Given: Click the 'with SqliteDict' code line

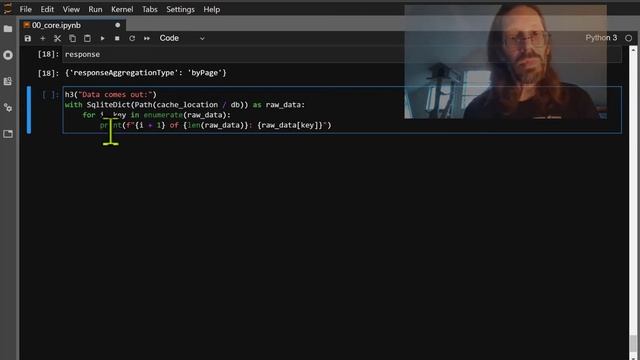Looking at the screenshot, I should click(184, 104).
